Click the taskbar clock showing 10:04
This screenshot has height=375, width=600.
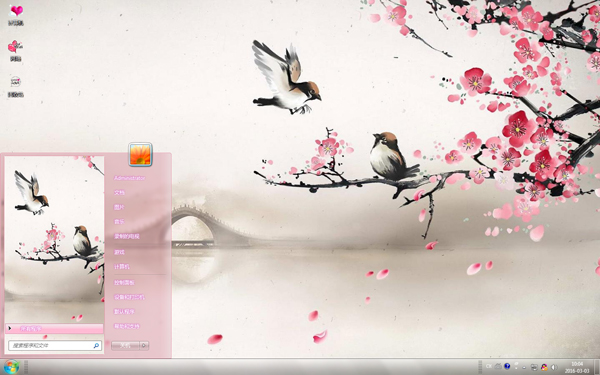[577, 367]
